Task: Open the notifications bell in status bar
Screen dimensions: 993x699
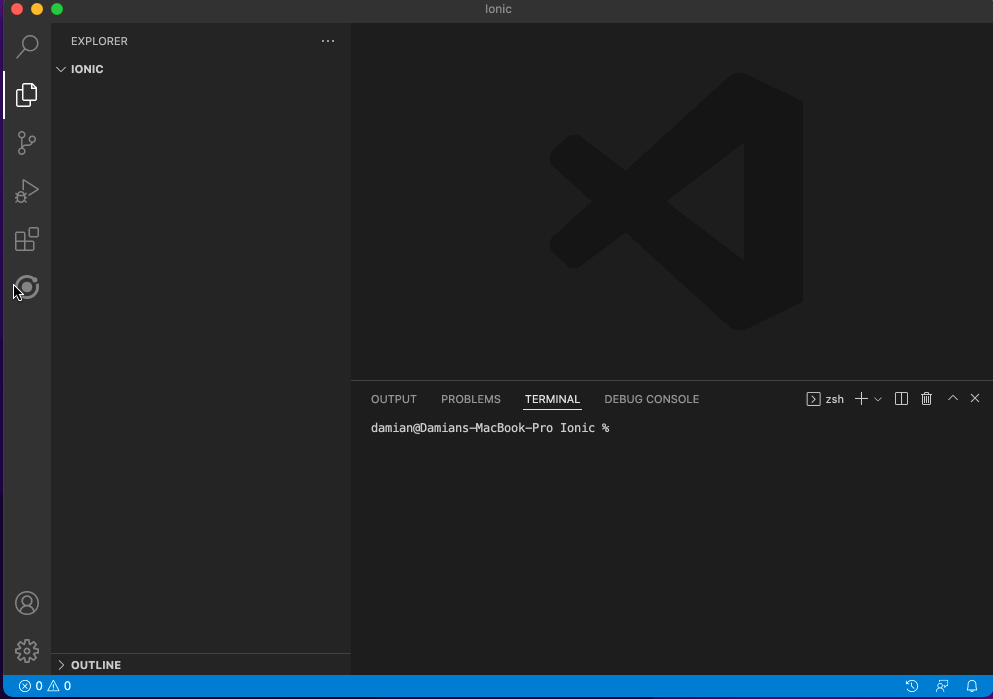Action: pyautogui.click(x=971, y=686)
